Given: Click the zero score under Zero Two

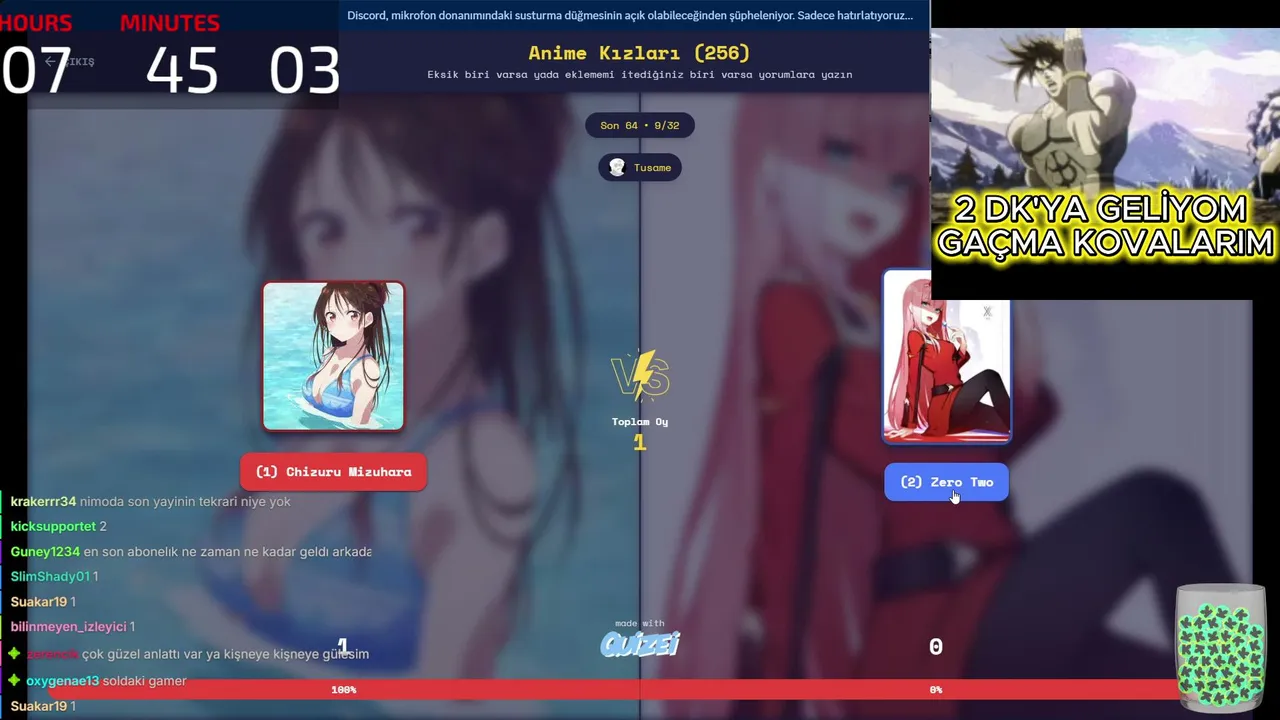Looking at the screenshot, I should (x=936, y=647).
